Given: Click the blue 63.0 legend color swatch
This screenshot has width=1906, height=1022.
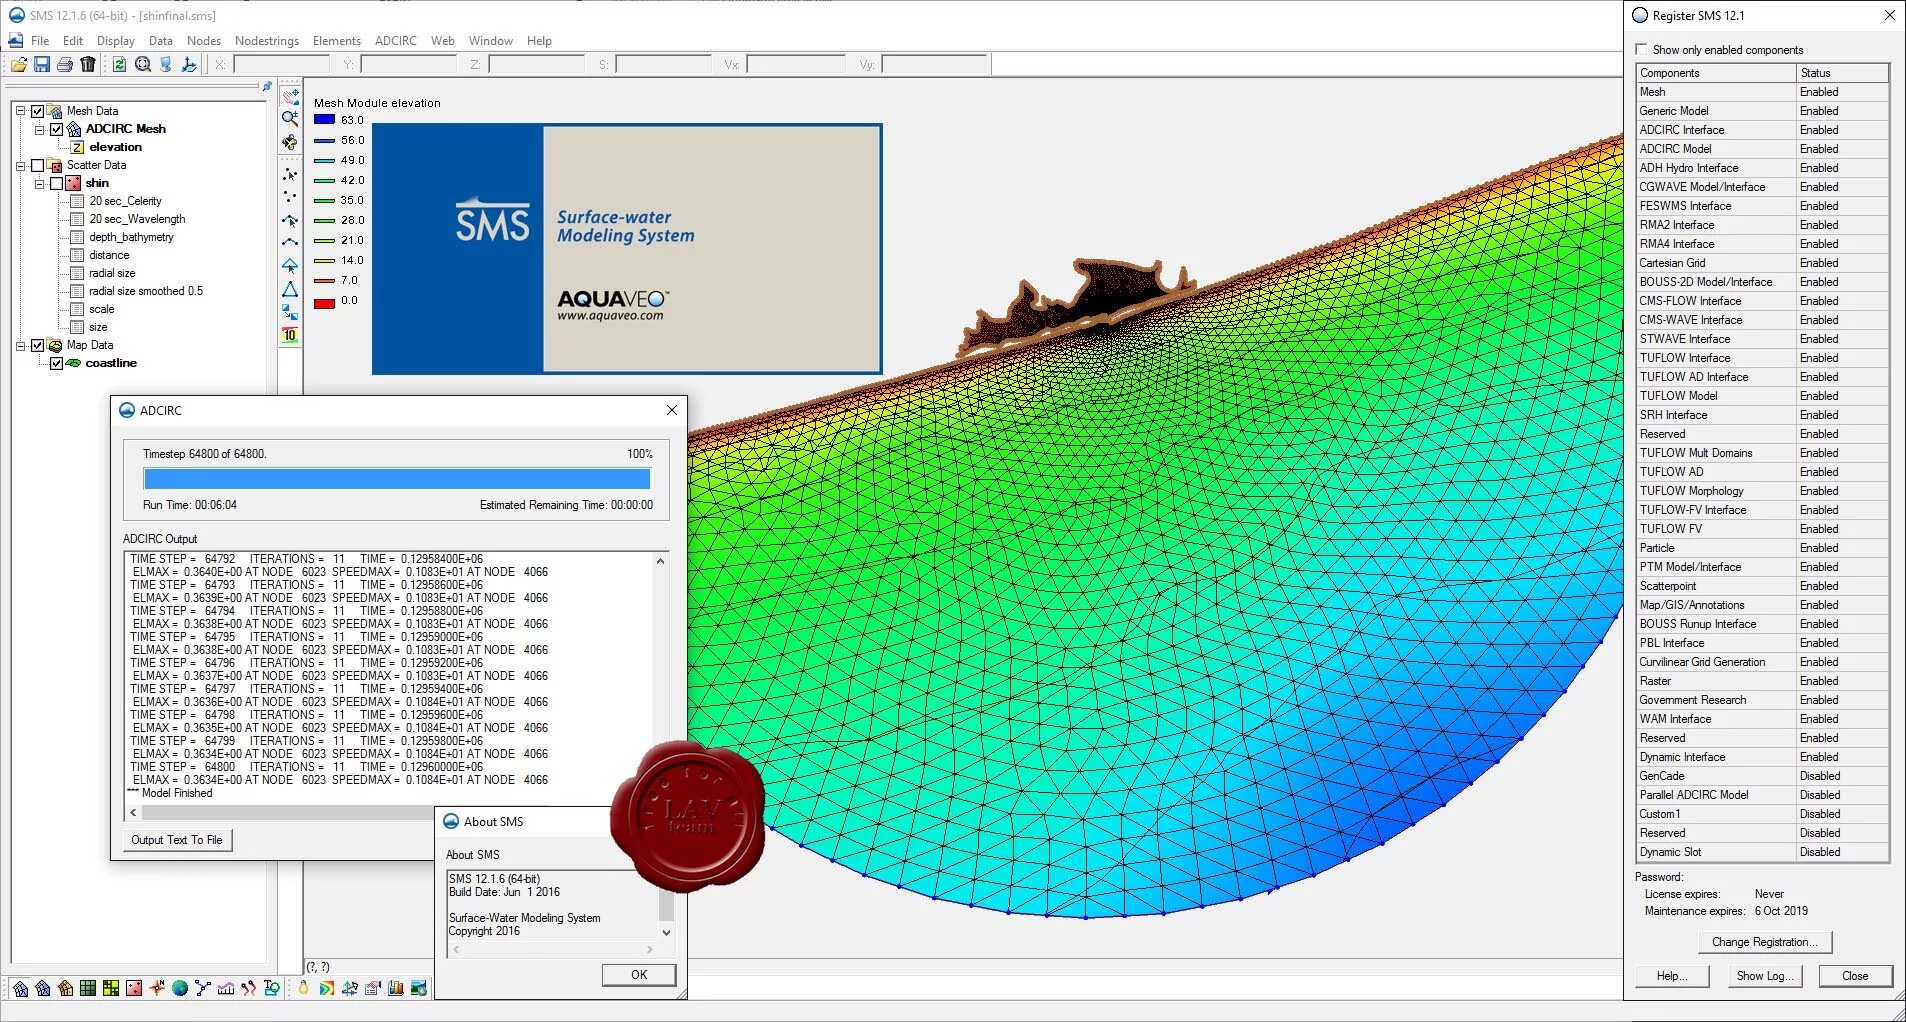Looking at the screenshot, I should click(x=324, y=120).
